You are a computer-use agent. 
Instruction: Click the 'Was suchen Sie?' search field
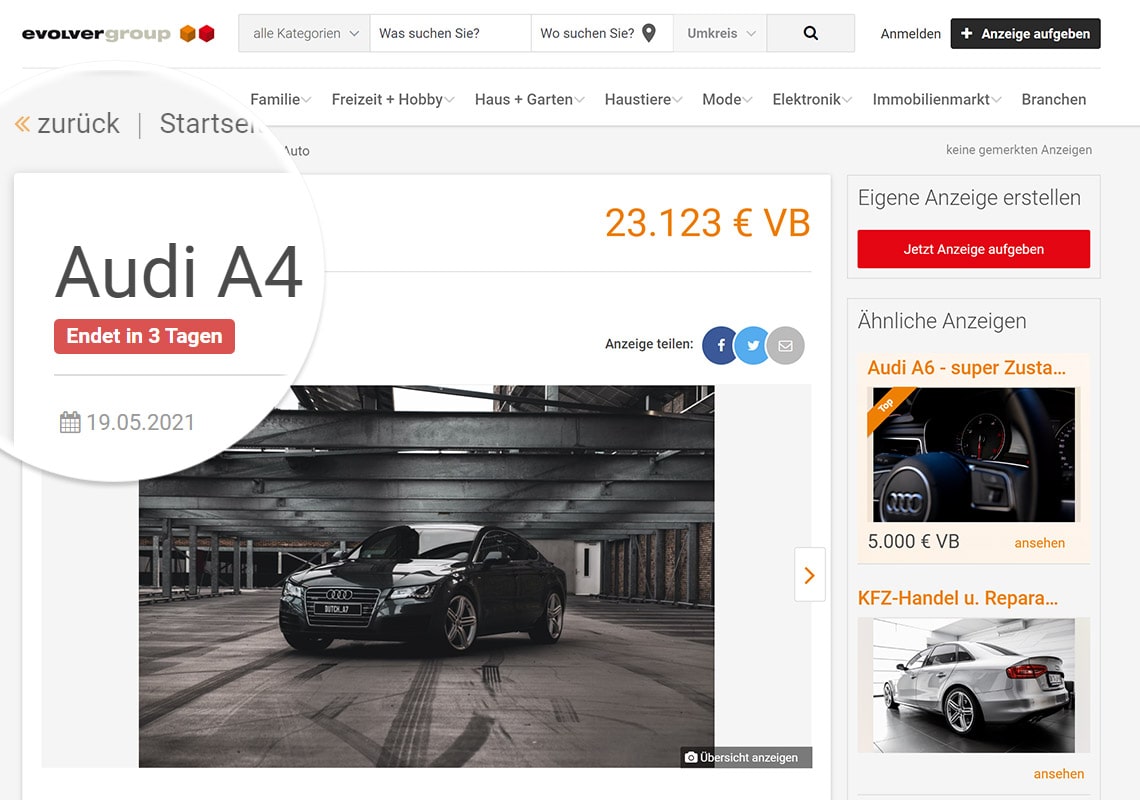450,33
